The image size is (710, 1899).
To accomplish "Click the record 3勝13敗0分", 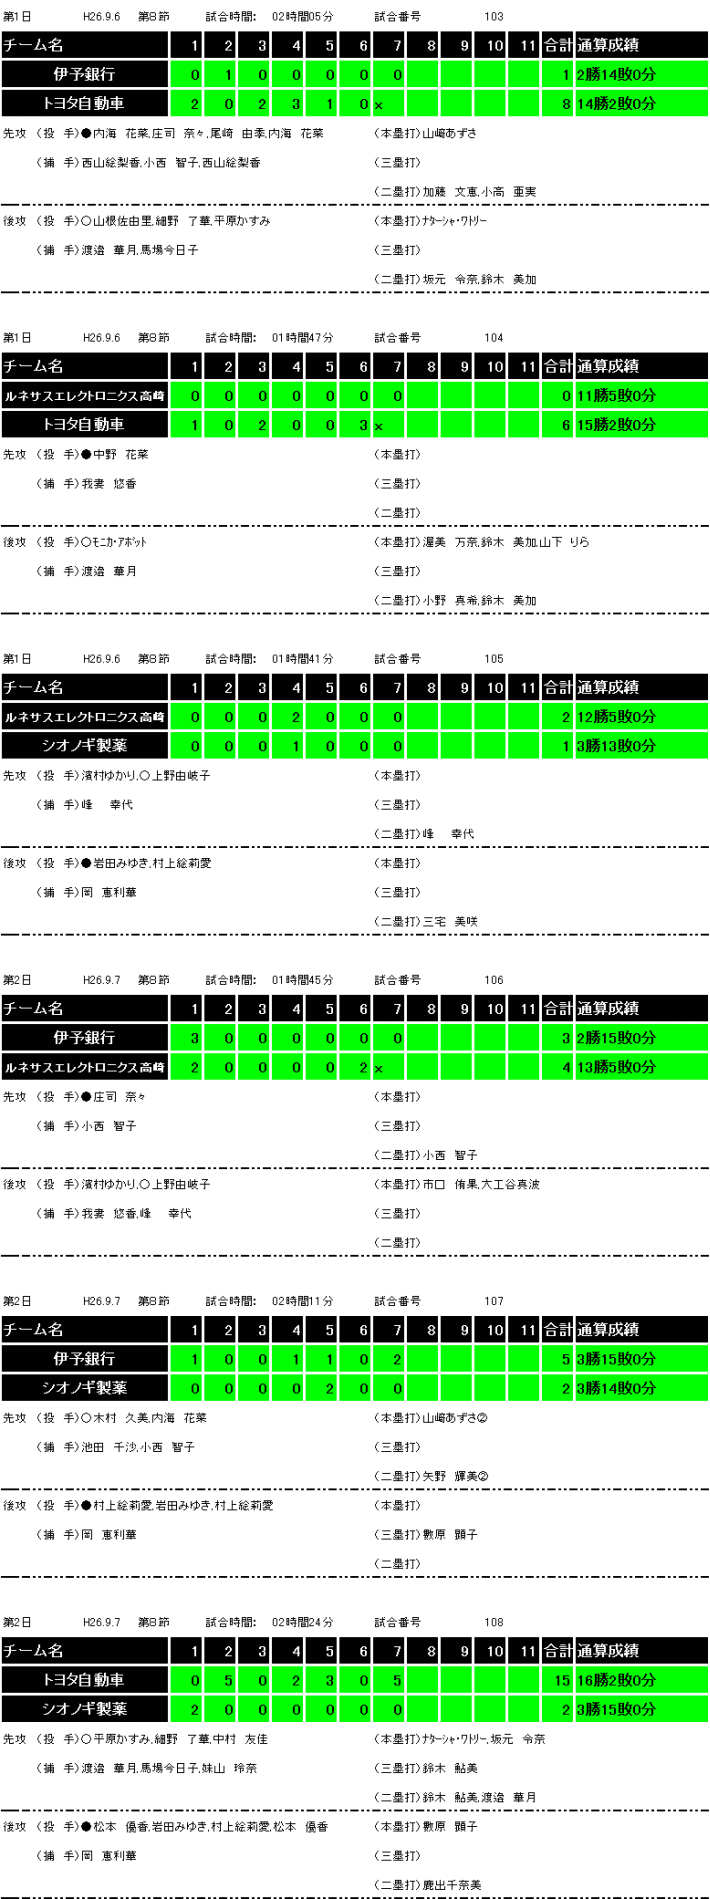I will click(616, 746).
